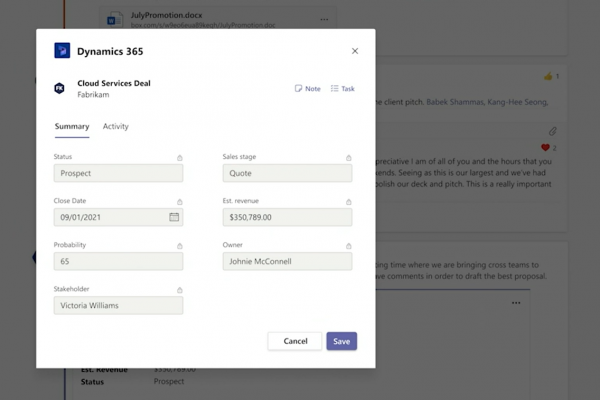Close the Dynamics 365 dialog

pyautogui.click(x=355, y=51)
